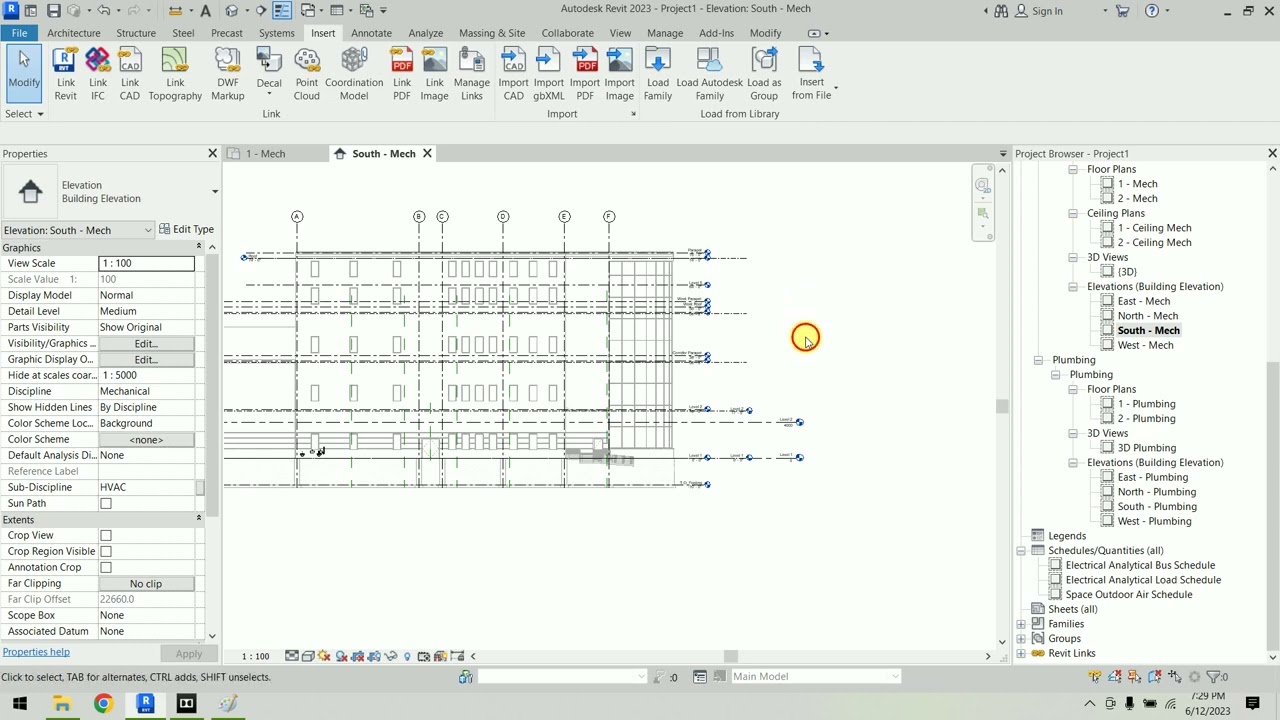The height and width of the screenshot is (720, 1280).
Task: Select North - Mech elevation in browser
Action: [x=1148, y=316]
